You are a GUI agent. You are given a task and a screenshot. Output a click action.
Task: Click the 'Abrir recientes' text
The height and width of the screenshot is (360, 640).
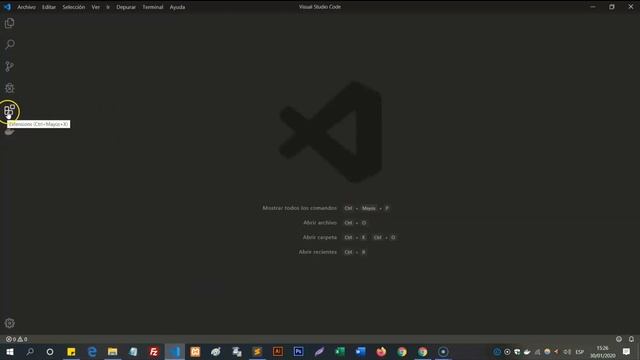pyautogui.click(x=318, y=252)
